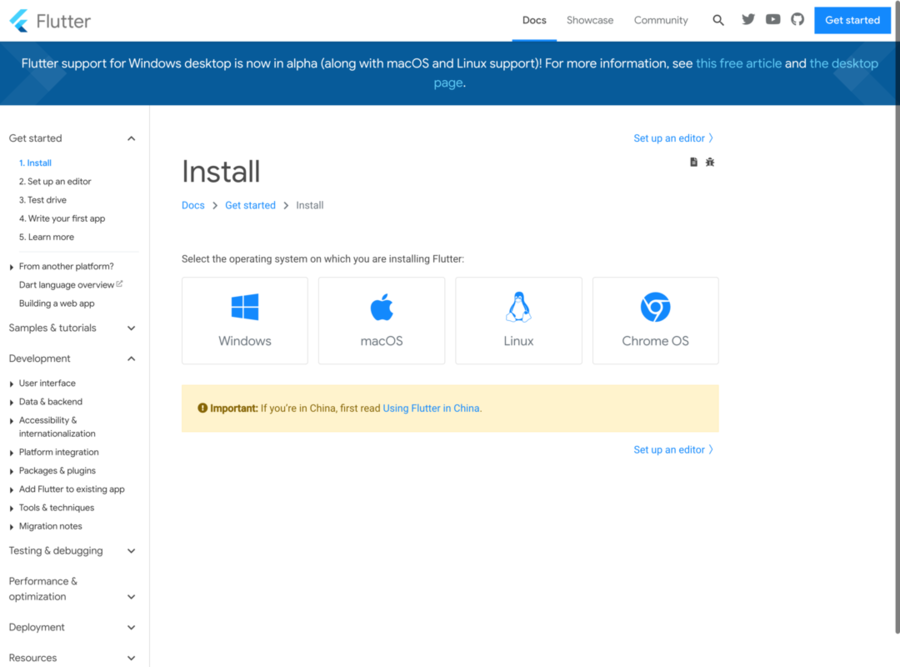Choose the Linux penguin card
The width and height of the screenshot is (900, 667).
[518, 320]
